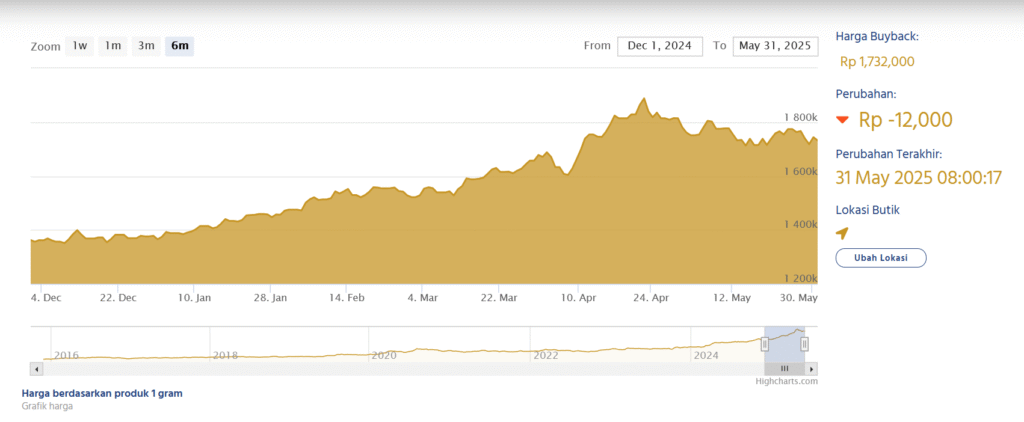Click the 10. Apr x-axis label
The width and height of the screenshot is (1024, 422).
tap(578, 298)
